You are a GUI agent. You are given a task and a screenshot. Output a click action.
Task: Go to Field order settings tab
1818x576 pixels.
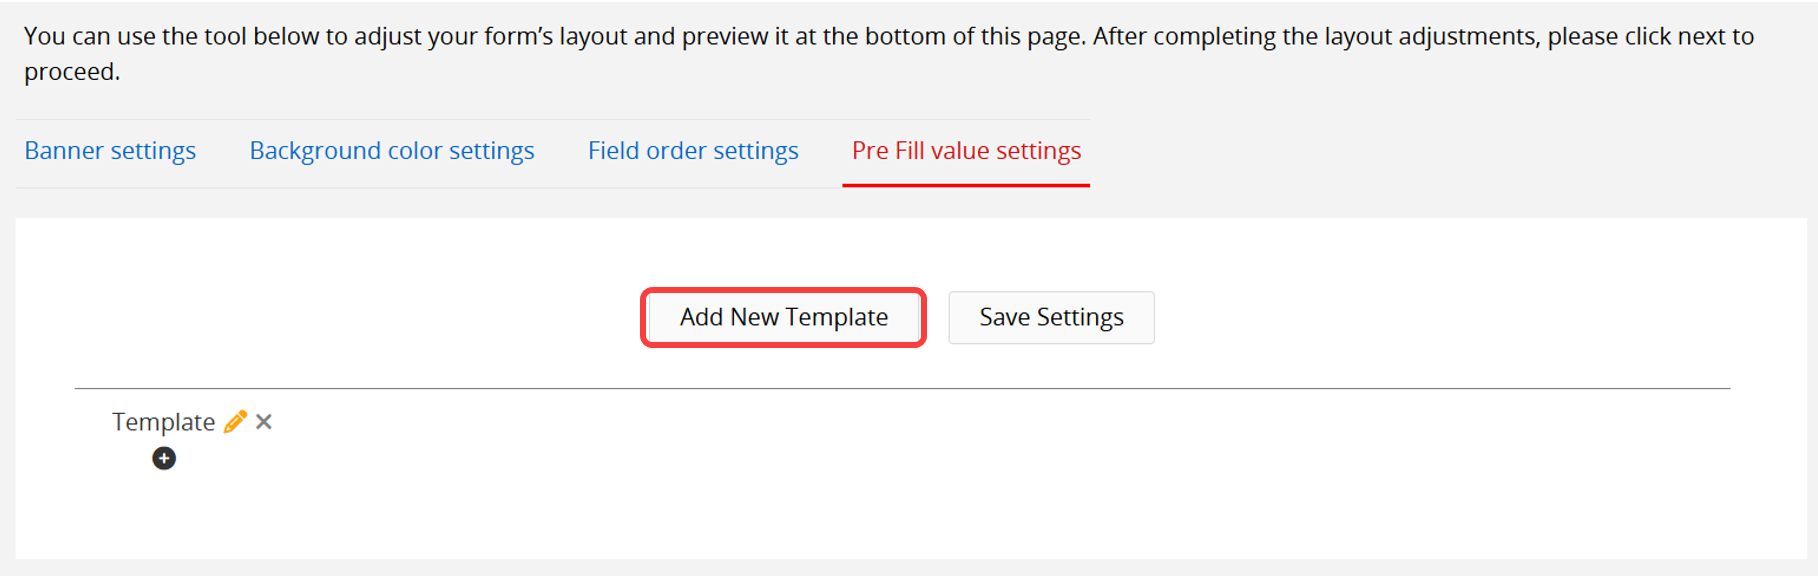click(693, 151)
